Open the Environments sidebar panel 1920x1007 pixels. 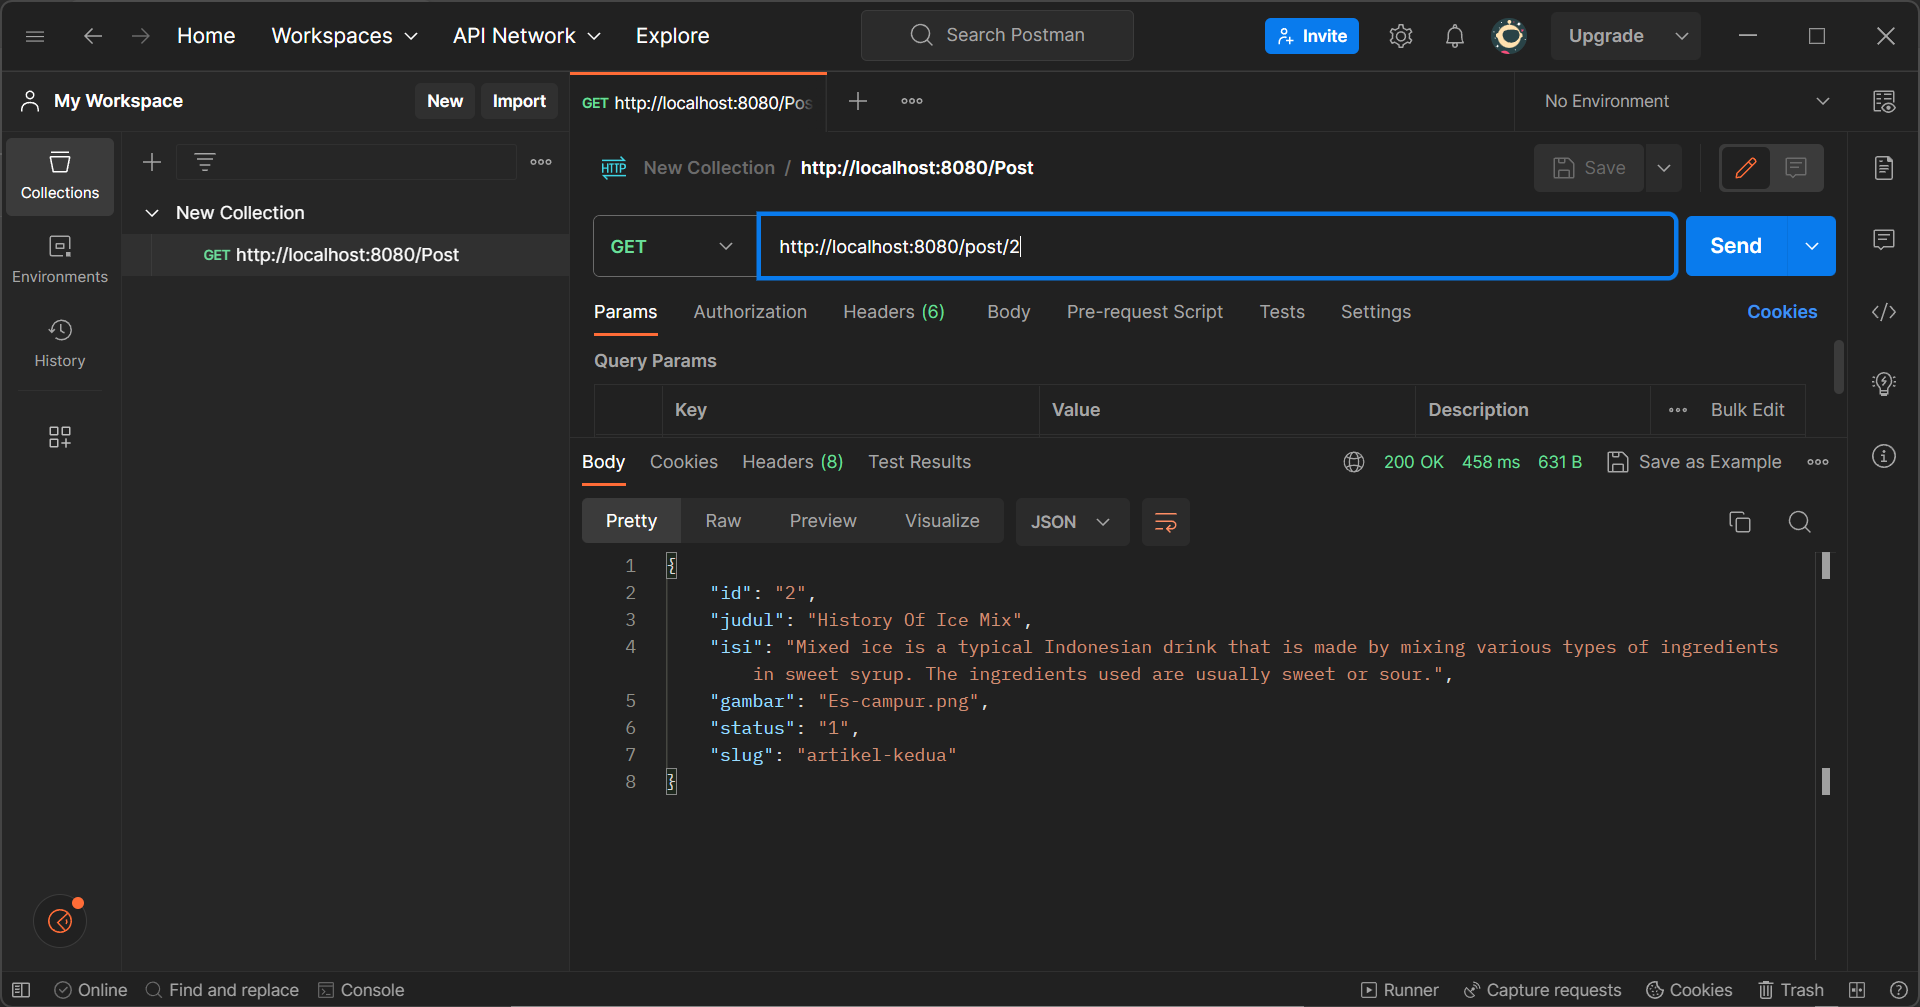[x=59, y=258]
